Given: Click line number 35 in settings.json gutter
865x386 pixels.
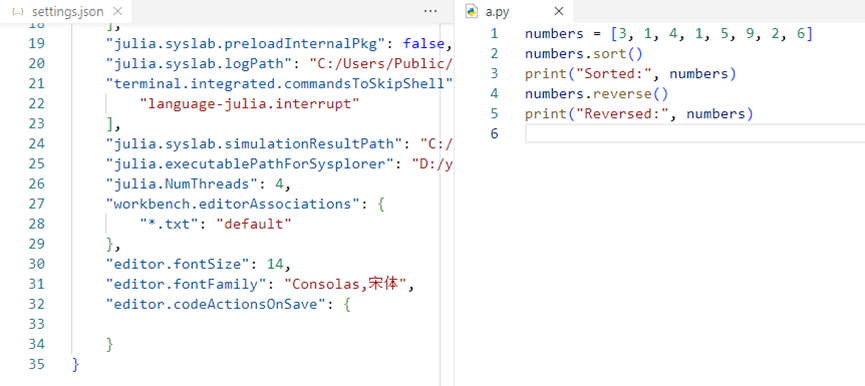Looking at the screenshot, I should 36,364.
